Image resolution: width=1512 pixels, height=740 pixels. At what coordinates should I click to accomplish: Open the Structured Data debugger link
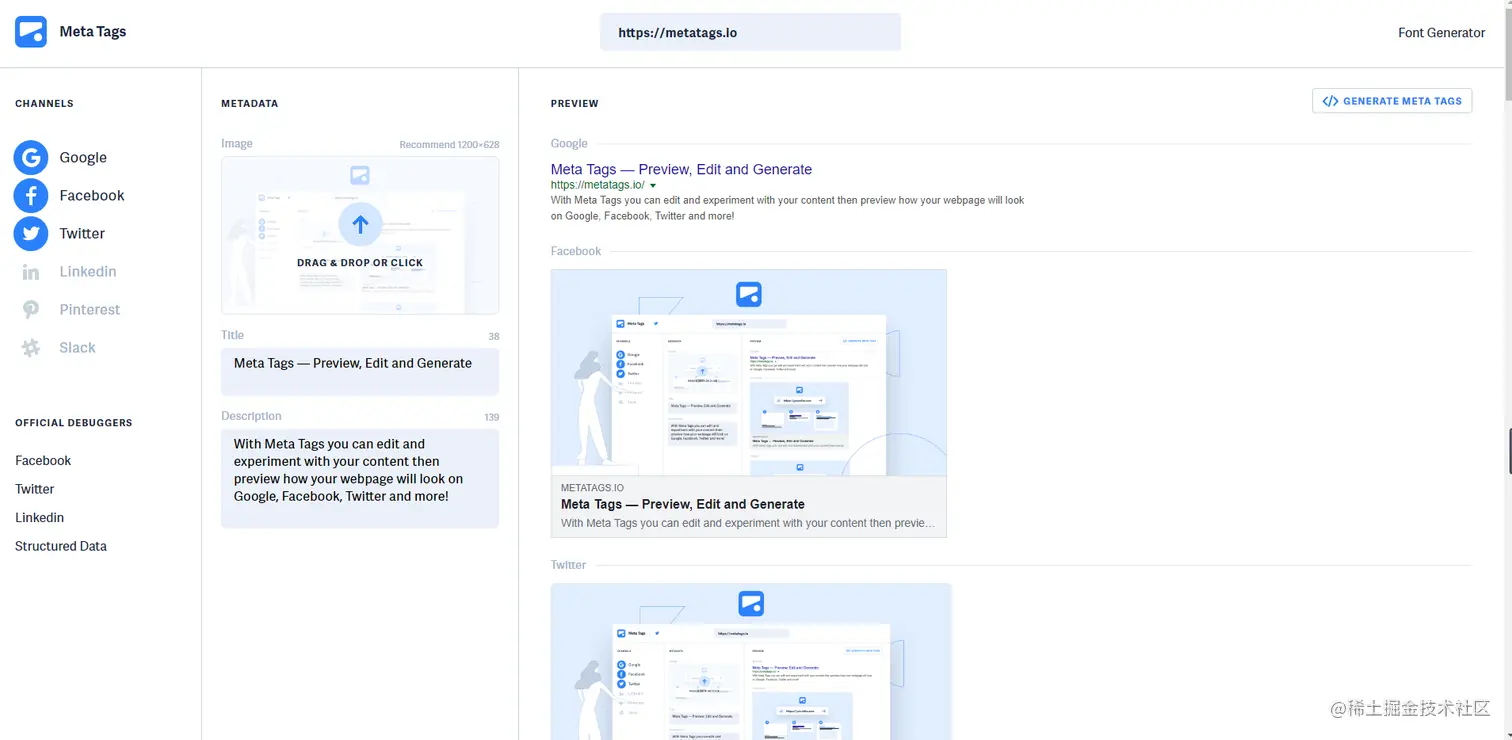(x=61, y=546)
